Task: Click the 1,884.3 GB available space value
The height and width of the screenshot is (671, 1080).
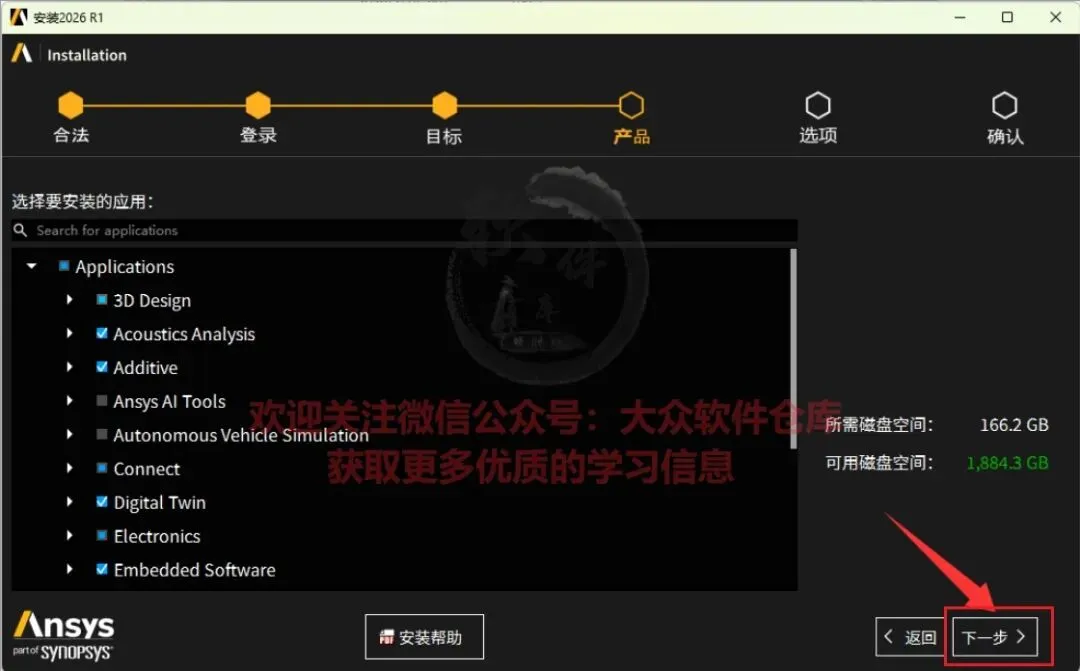Action: pyautogui.click(x=1008, y=462)
